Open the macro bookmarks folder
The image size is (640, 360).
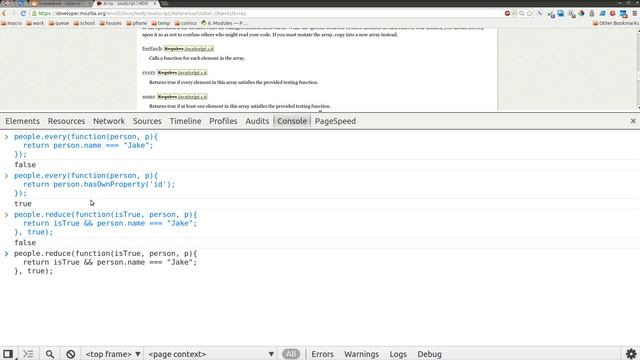(11, 23)
